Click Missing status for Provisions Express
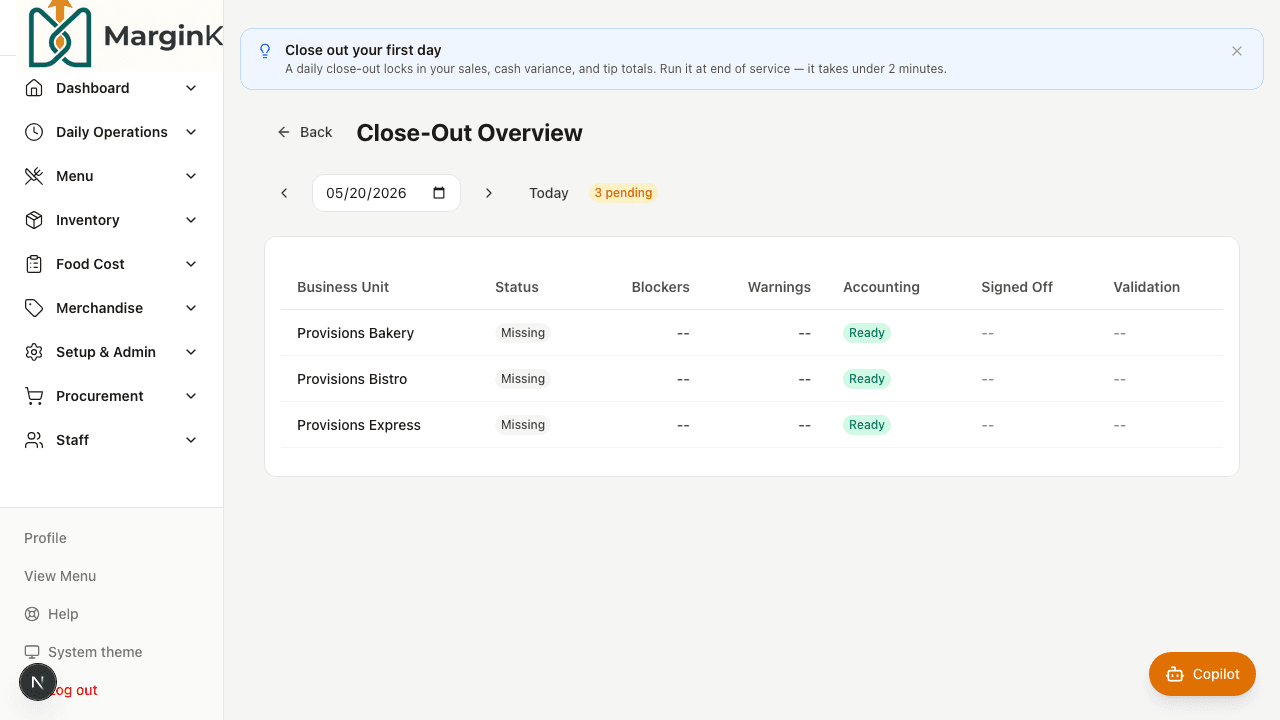This screenshot has width=1280, height=720. coord(523,425)
